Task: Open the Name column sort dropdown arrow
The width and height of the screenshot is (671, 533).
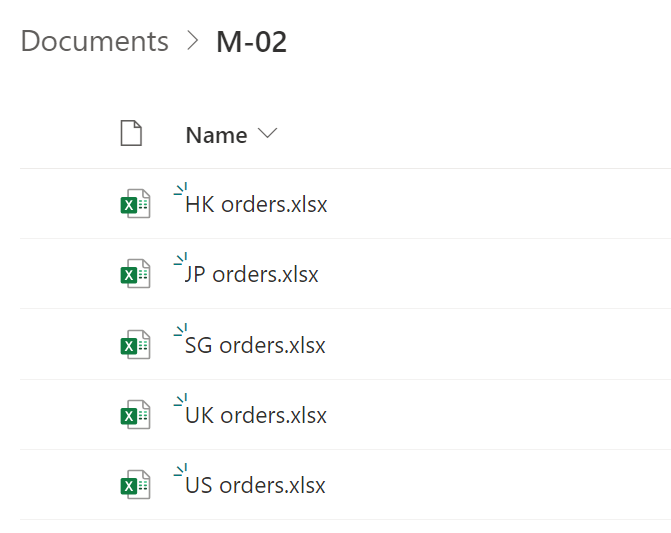Action: coord(268,133)
